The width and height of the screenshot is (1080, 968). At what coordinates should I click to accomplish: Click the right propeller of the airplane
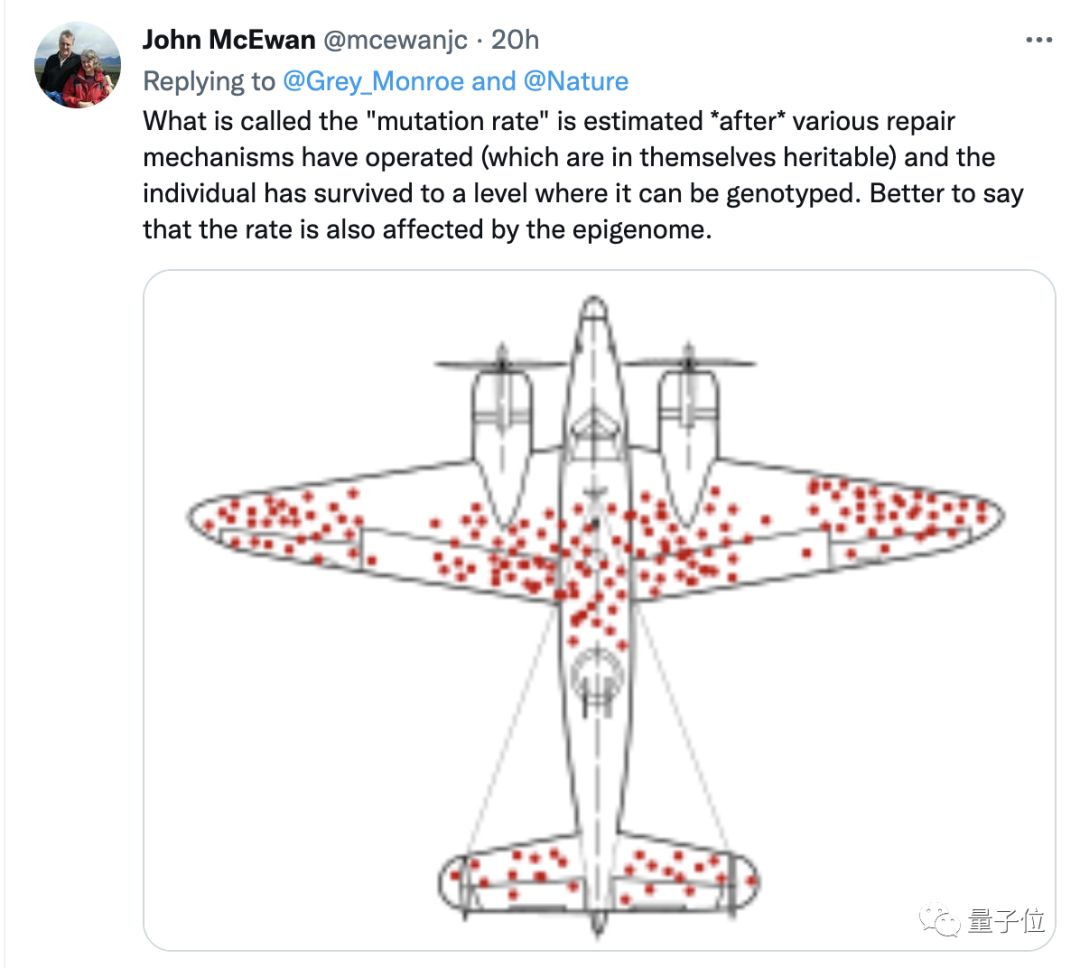click(x=687, y=362)
